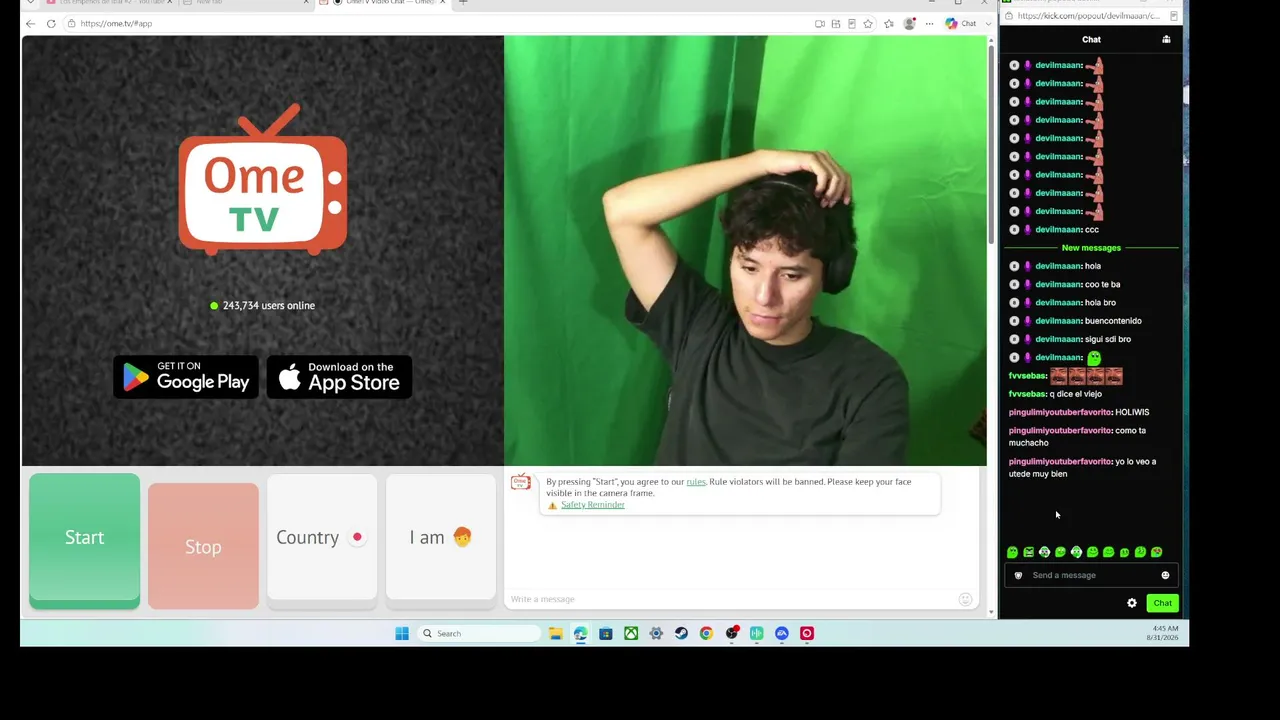Click the '243,734 users online' counter
The width and height of the screenshot is (1280, 720).
pyautogui.click(x=262, y=306)
